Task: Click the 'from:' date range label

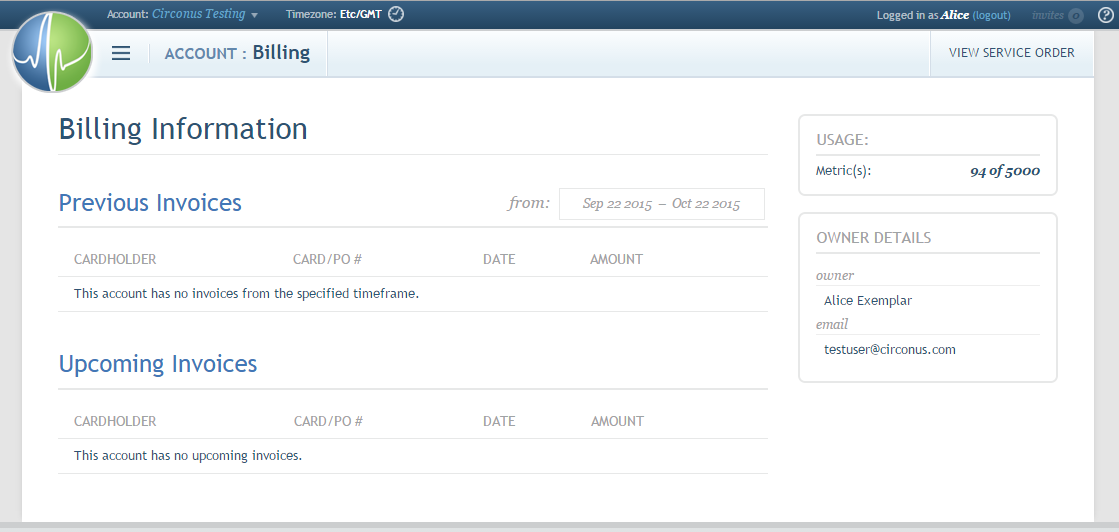Action: pos(529,203)
